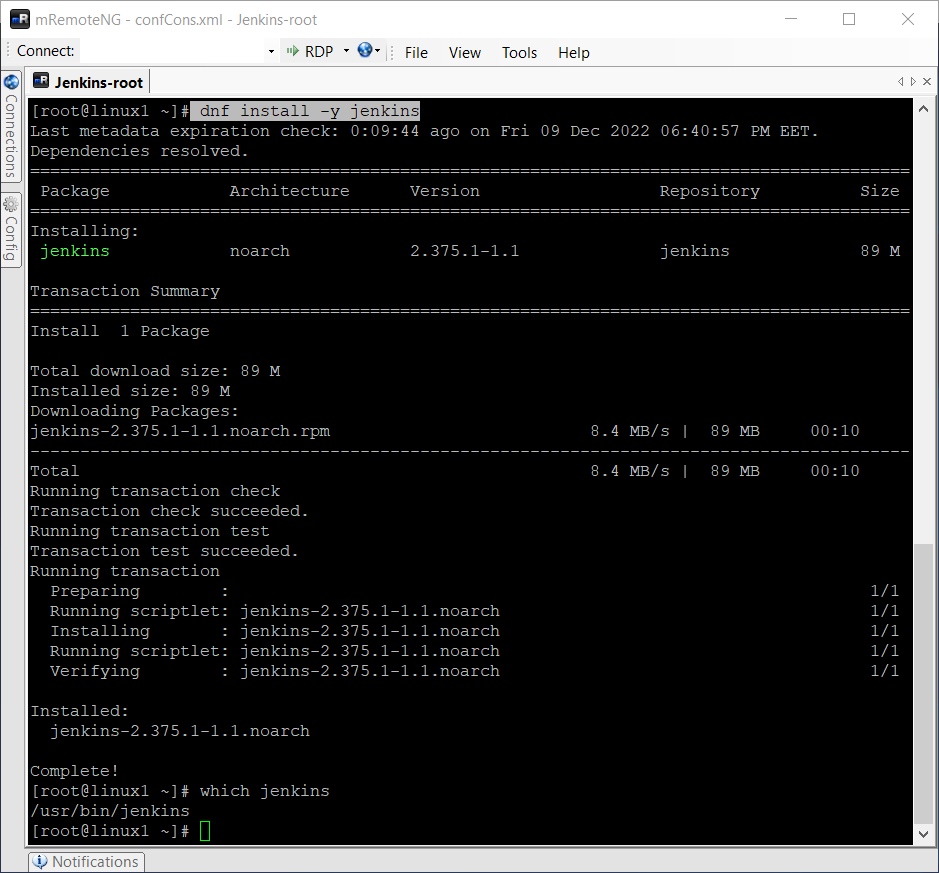Viewport: 939px width, 873px height.
Task: Click the '/usr/bin/jenkins' output line
Action: click(x=110, y=811)
